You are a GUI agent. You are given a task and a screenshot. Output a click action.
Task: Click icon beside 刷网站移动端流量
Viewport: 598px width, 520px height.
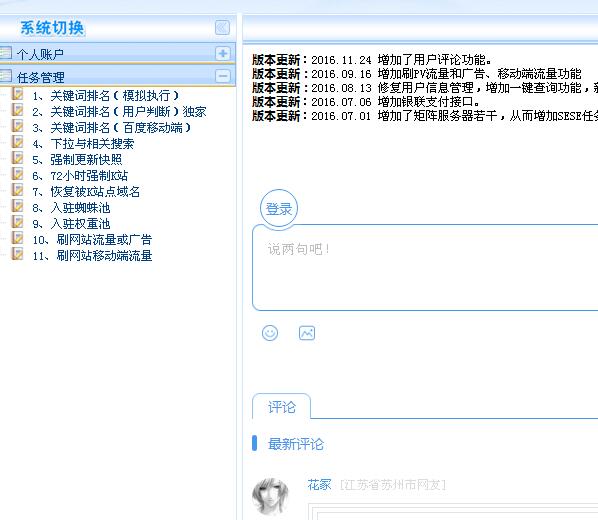[18, 254]
